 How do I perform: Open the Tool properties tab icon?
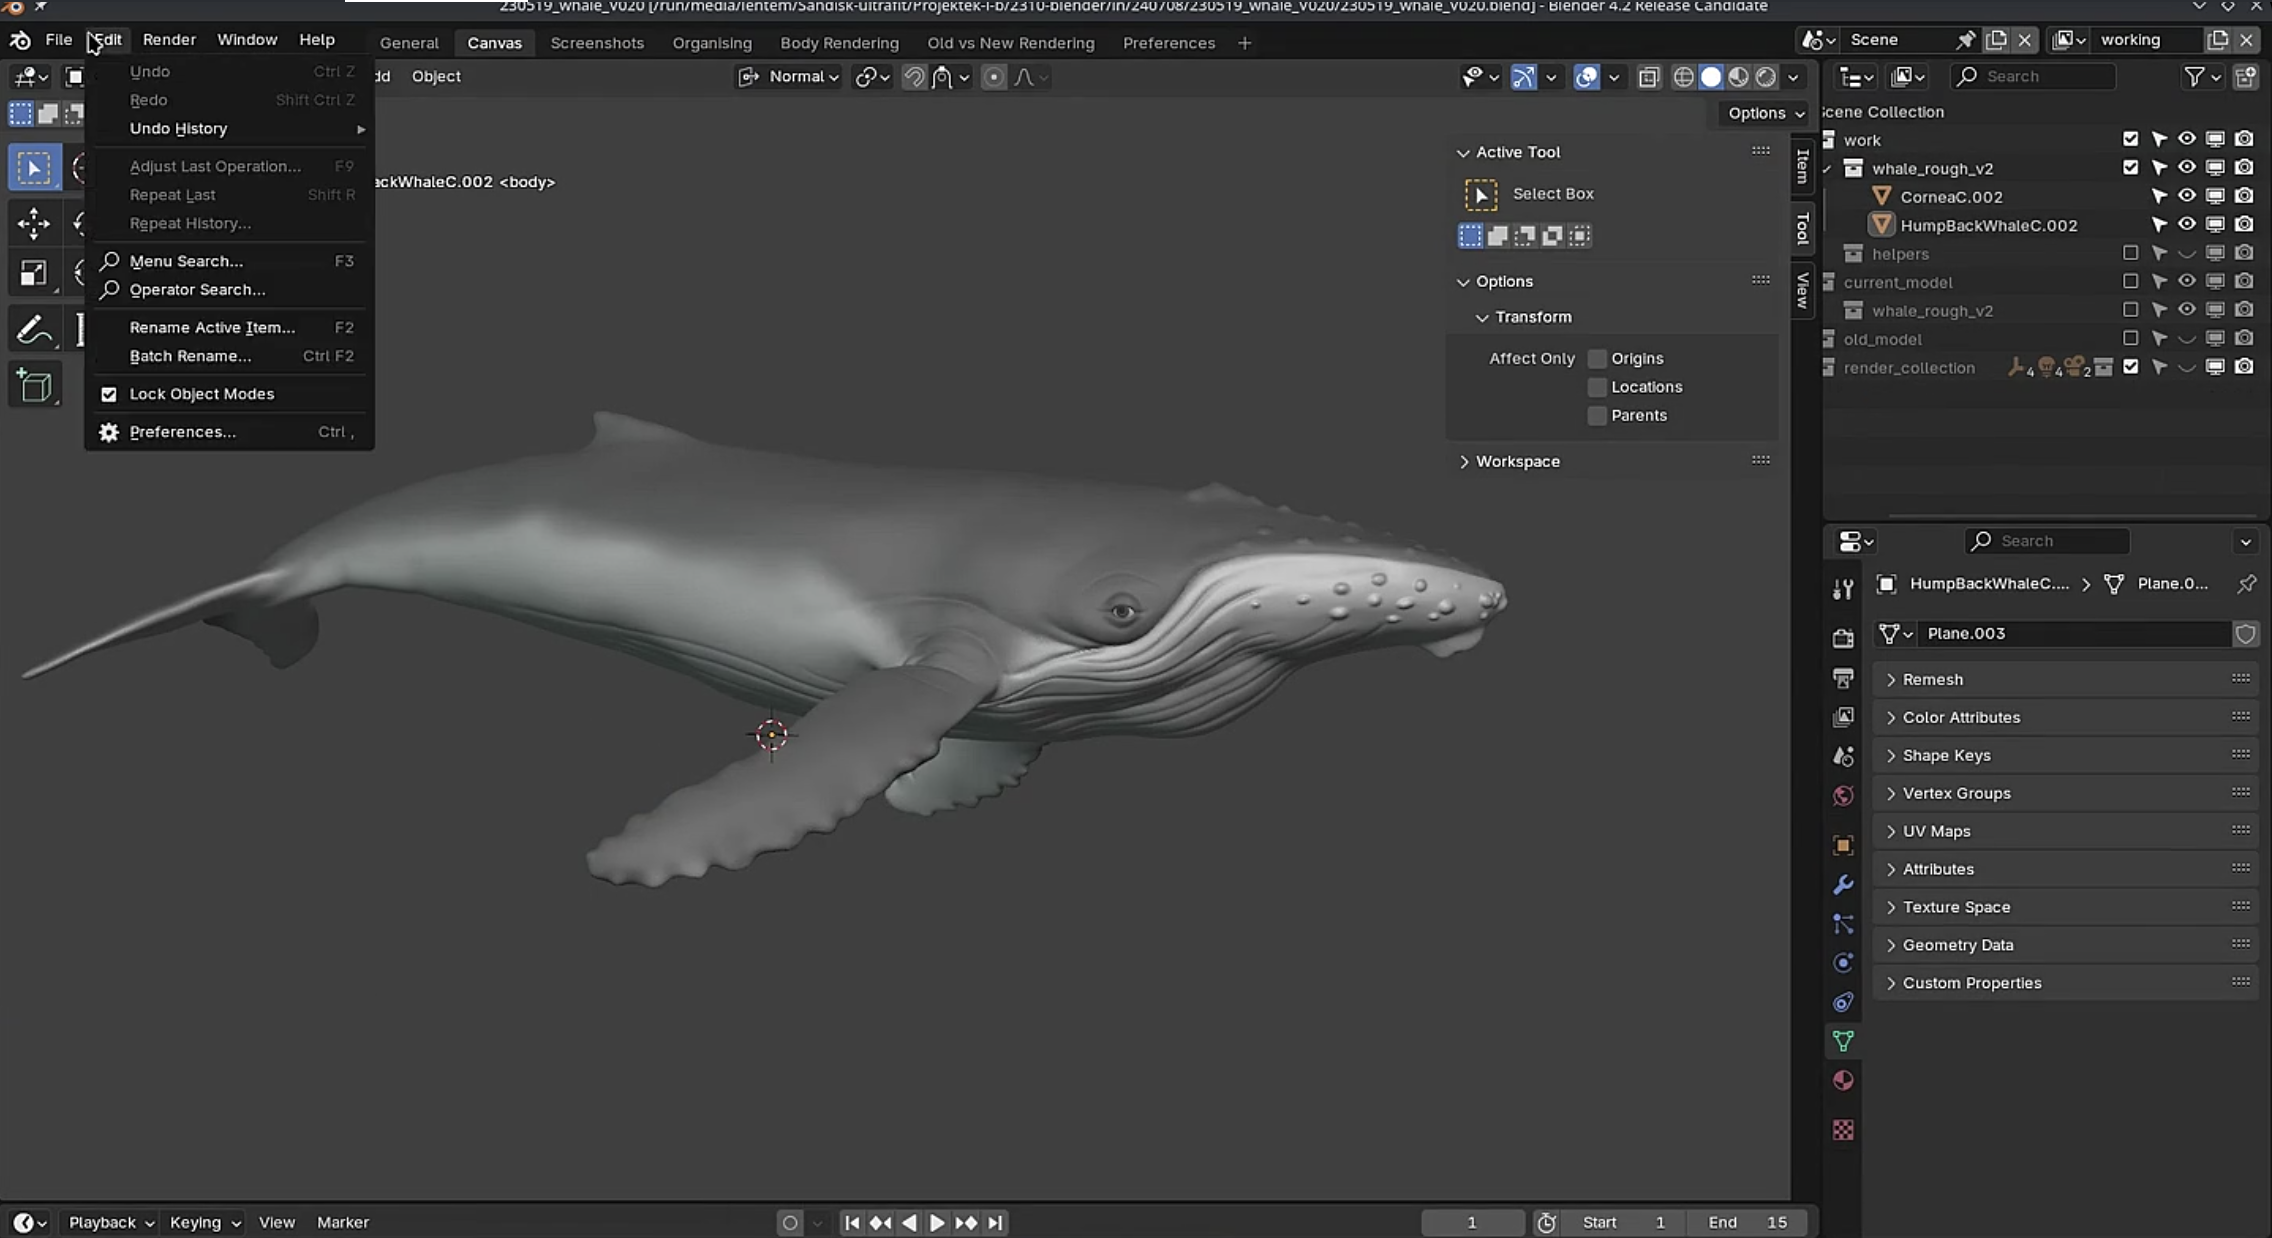[1843, 589]
